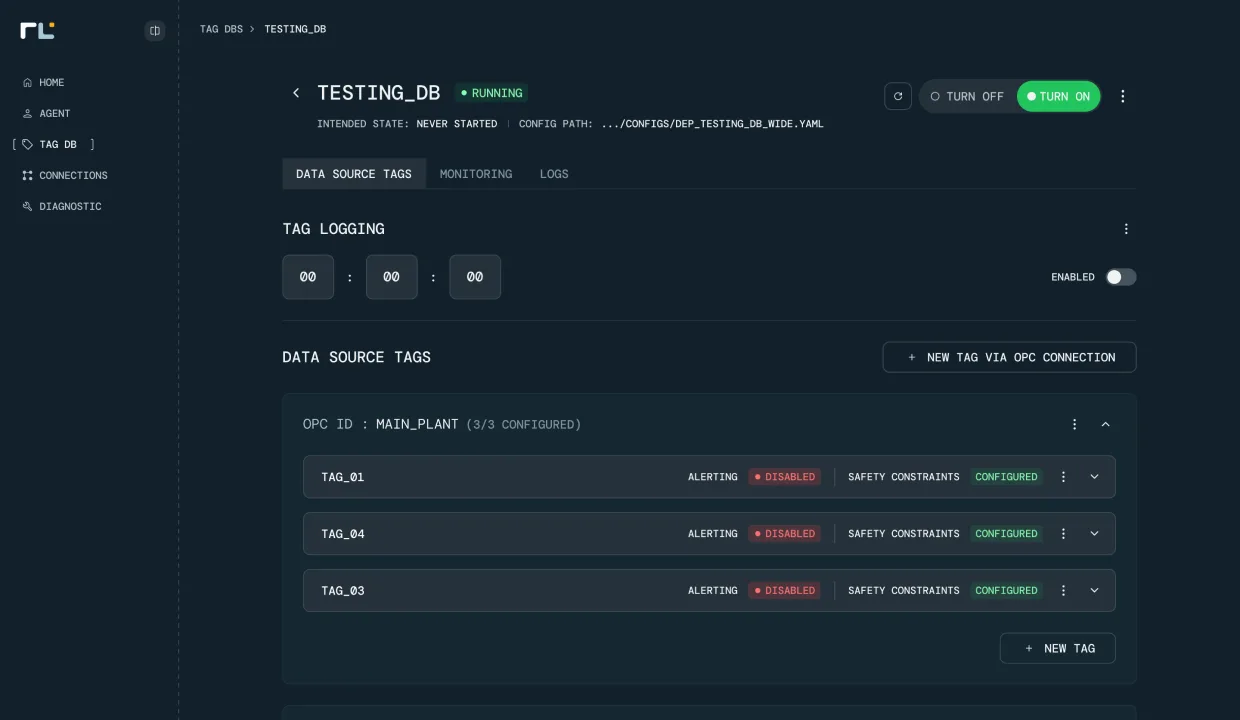This screenshot has height=720, width=1240.
Task: Open the TAG_04 three-dot menu
Action: click(1063, 534)
